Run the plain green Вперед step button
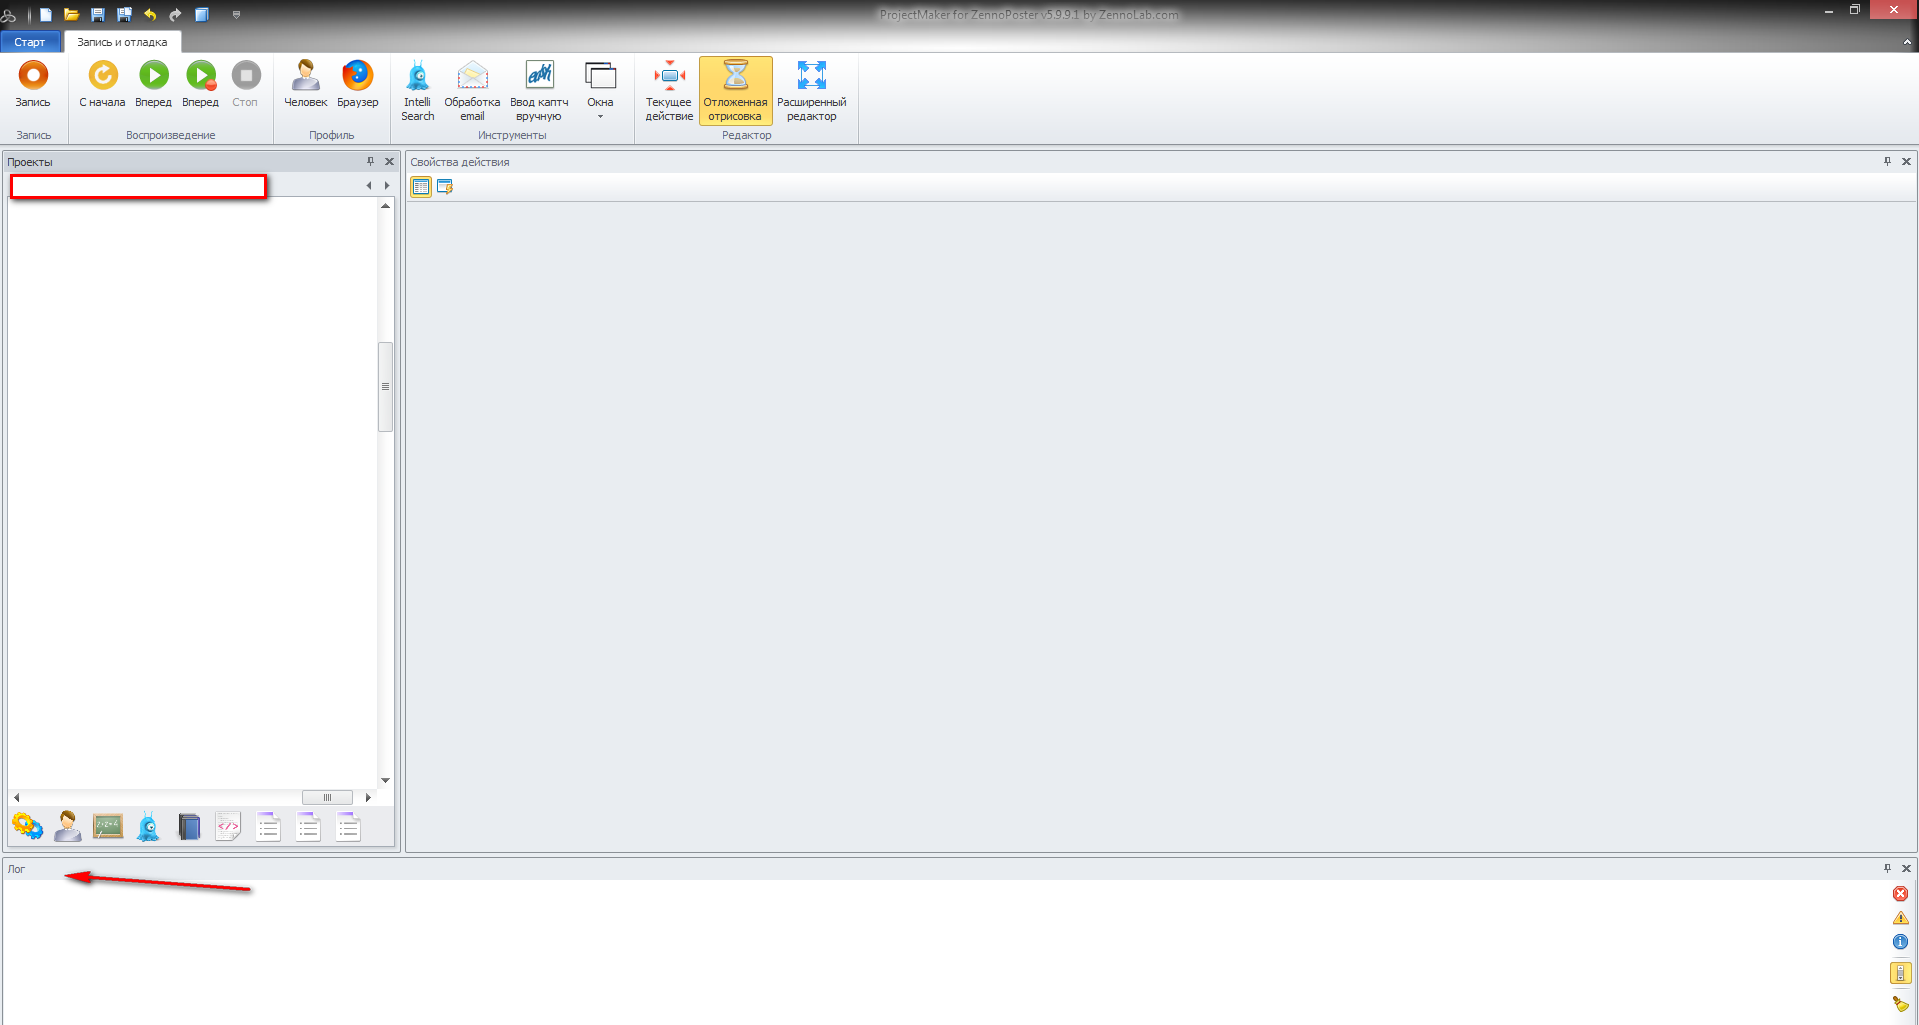Image resolution: width=1919 pixels, height=1025 pixels. [153, 86]
